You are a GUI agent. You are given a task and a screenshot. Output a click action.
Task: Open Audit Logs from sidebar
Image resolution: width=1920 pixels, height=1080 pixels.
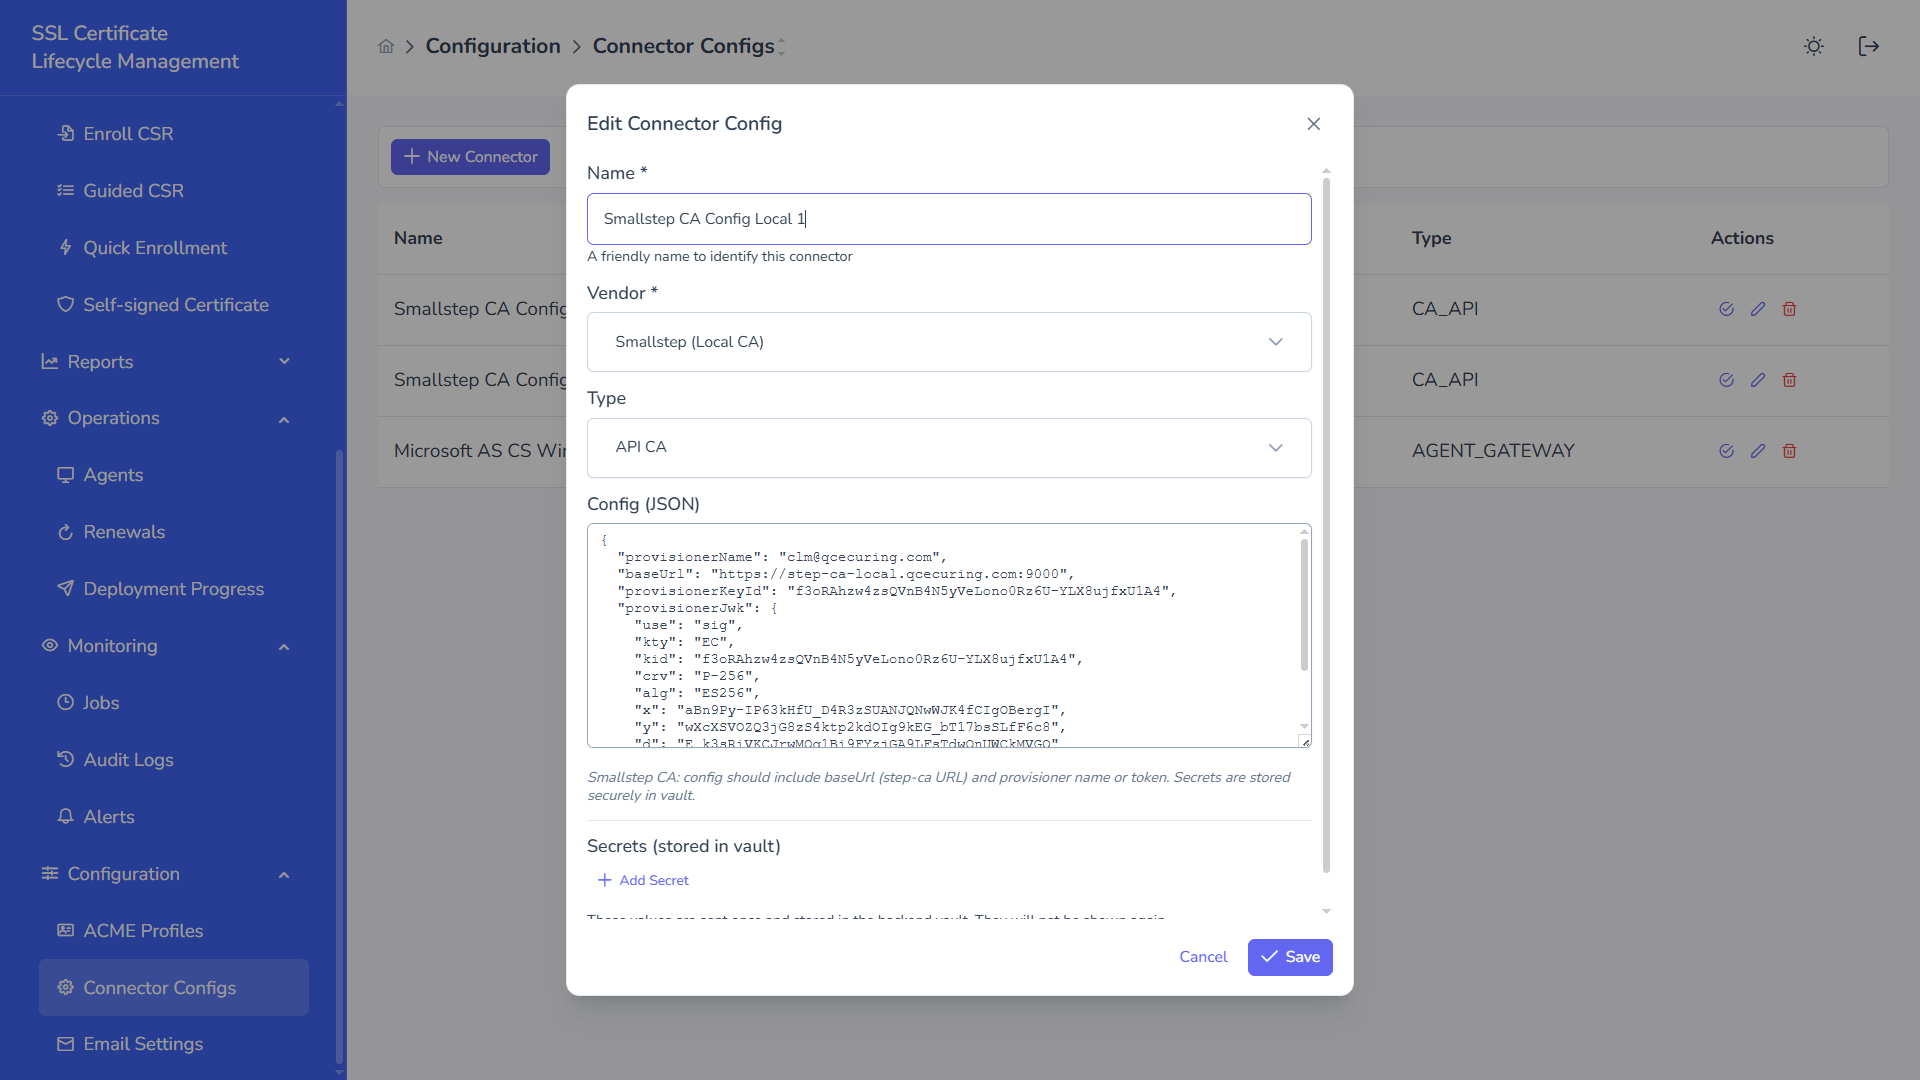pos(128,760)
